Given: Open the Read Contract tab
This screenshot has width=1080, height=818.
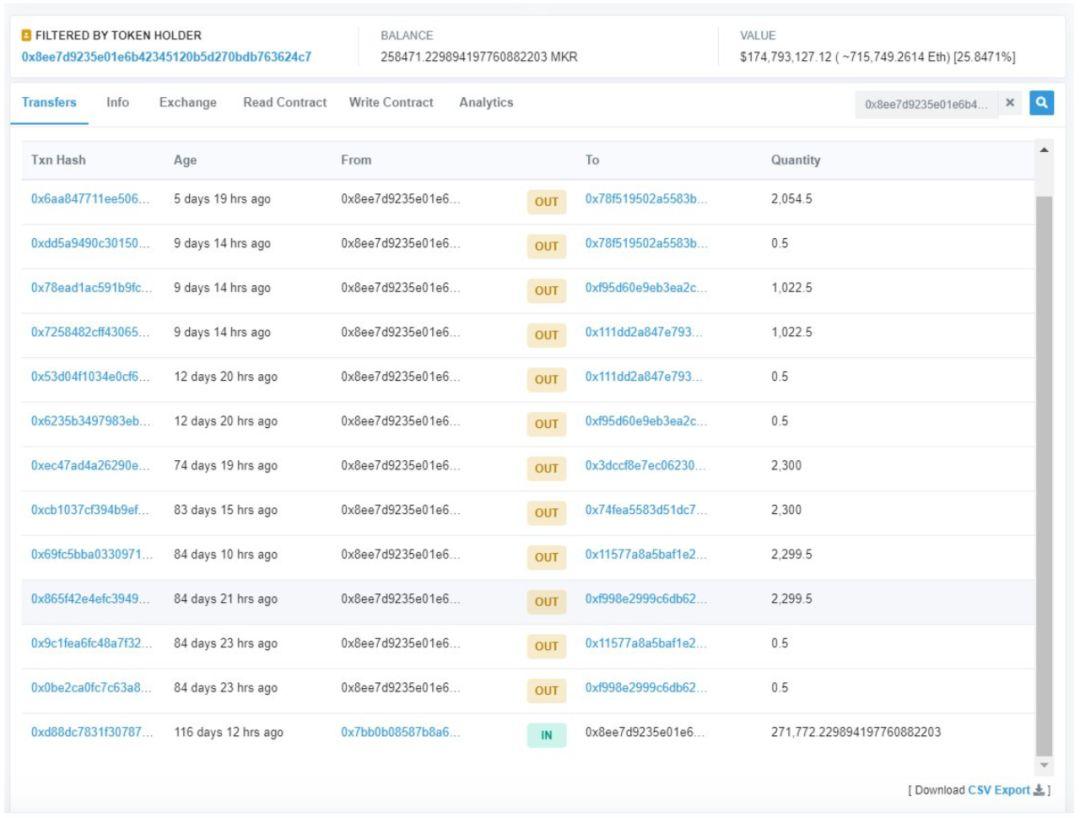Looking at the screenshot, I should point(284,102).
